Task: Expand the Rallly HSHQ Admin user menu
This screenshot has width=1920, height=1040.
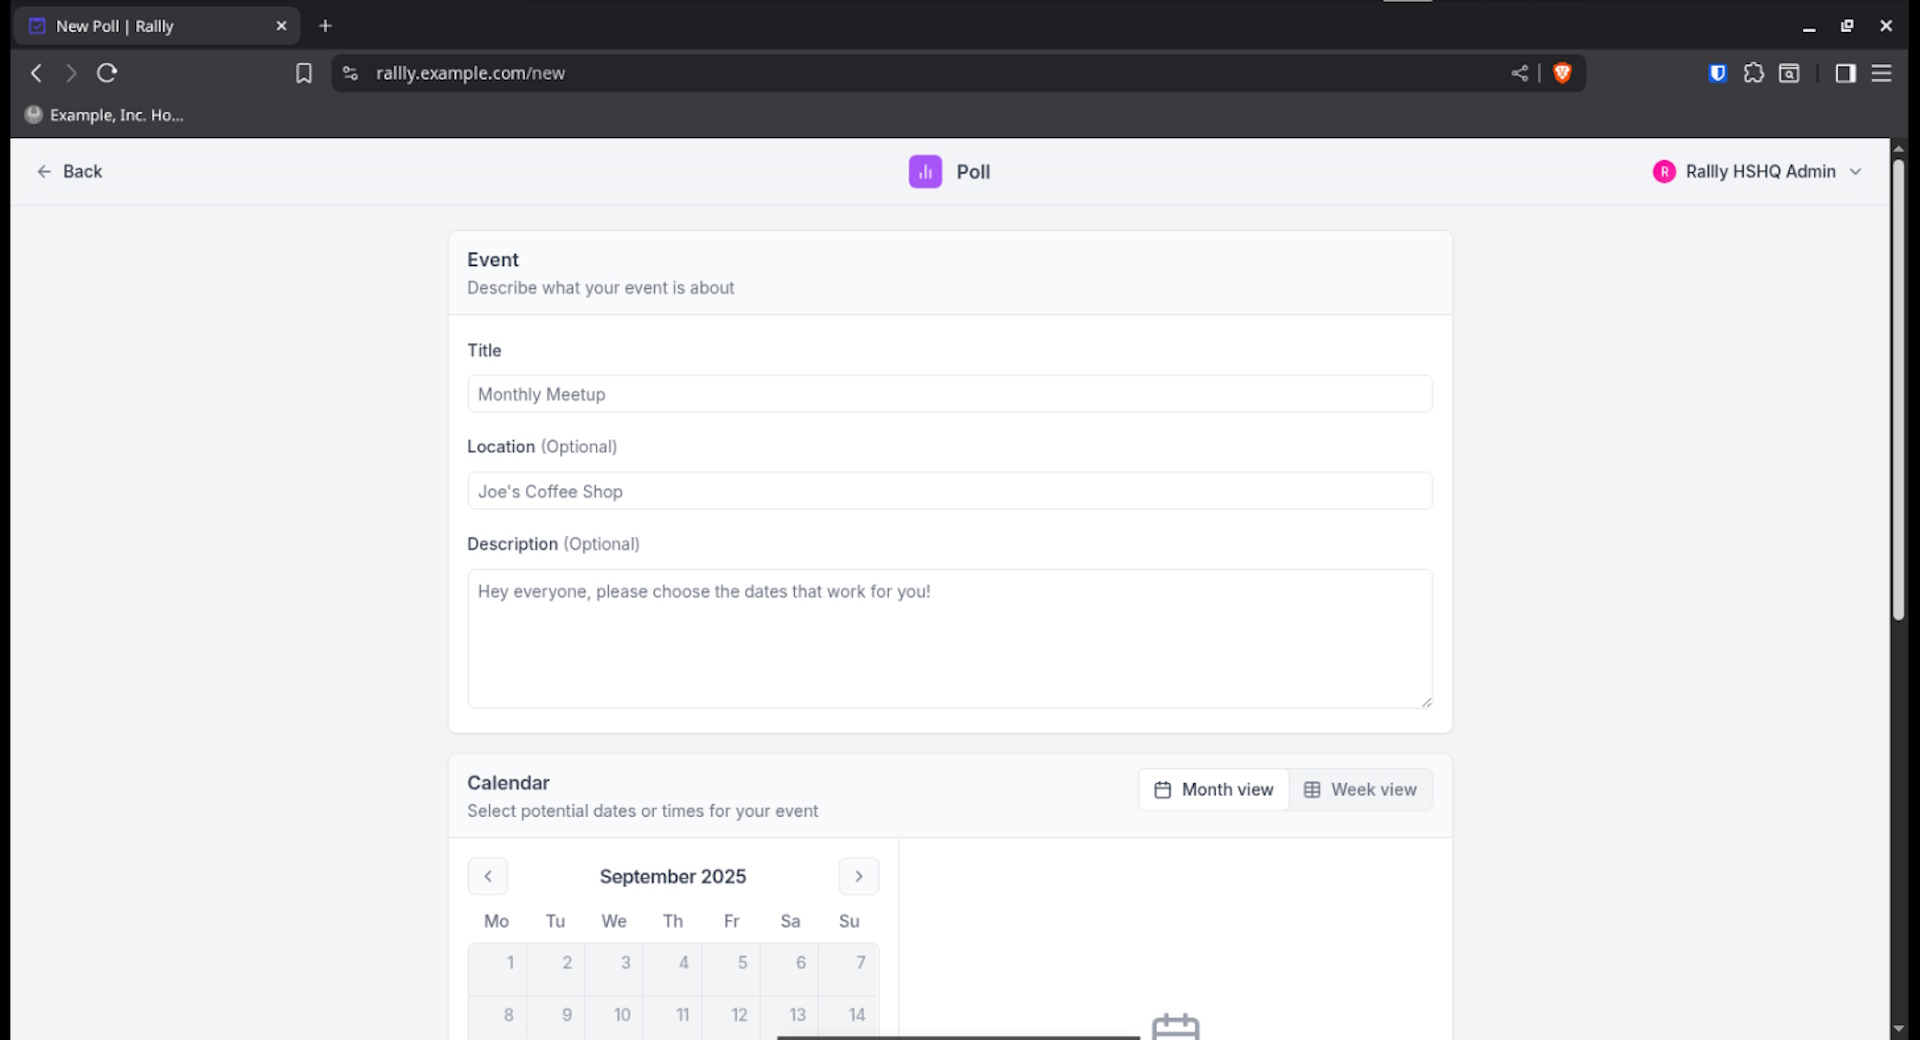Action: click(1758, 172)
